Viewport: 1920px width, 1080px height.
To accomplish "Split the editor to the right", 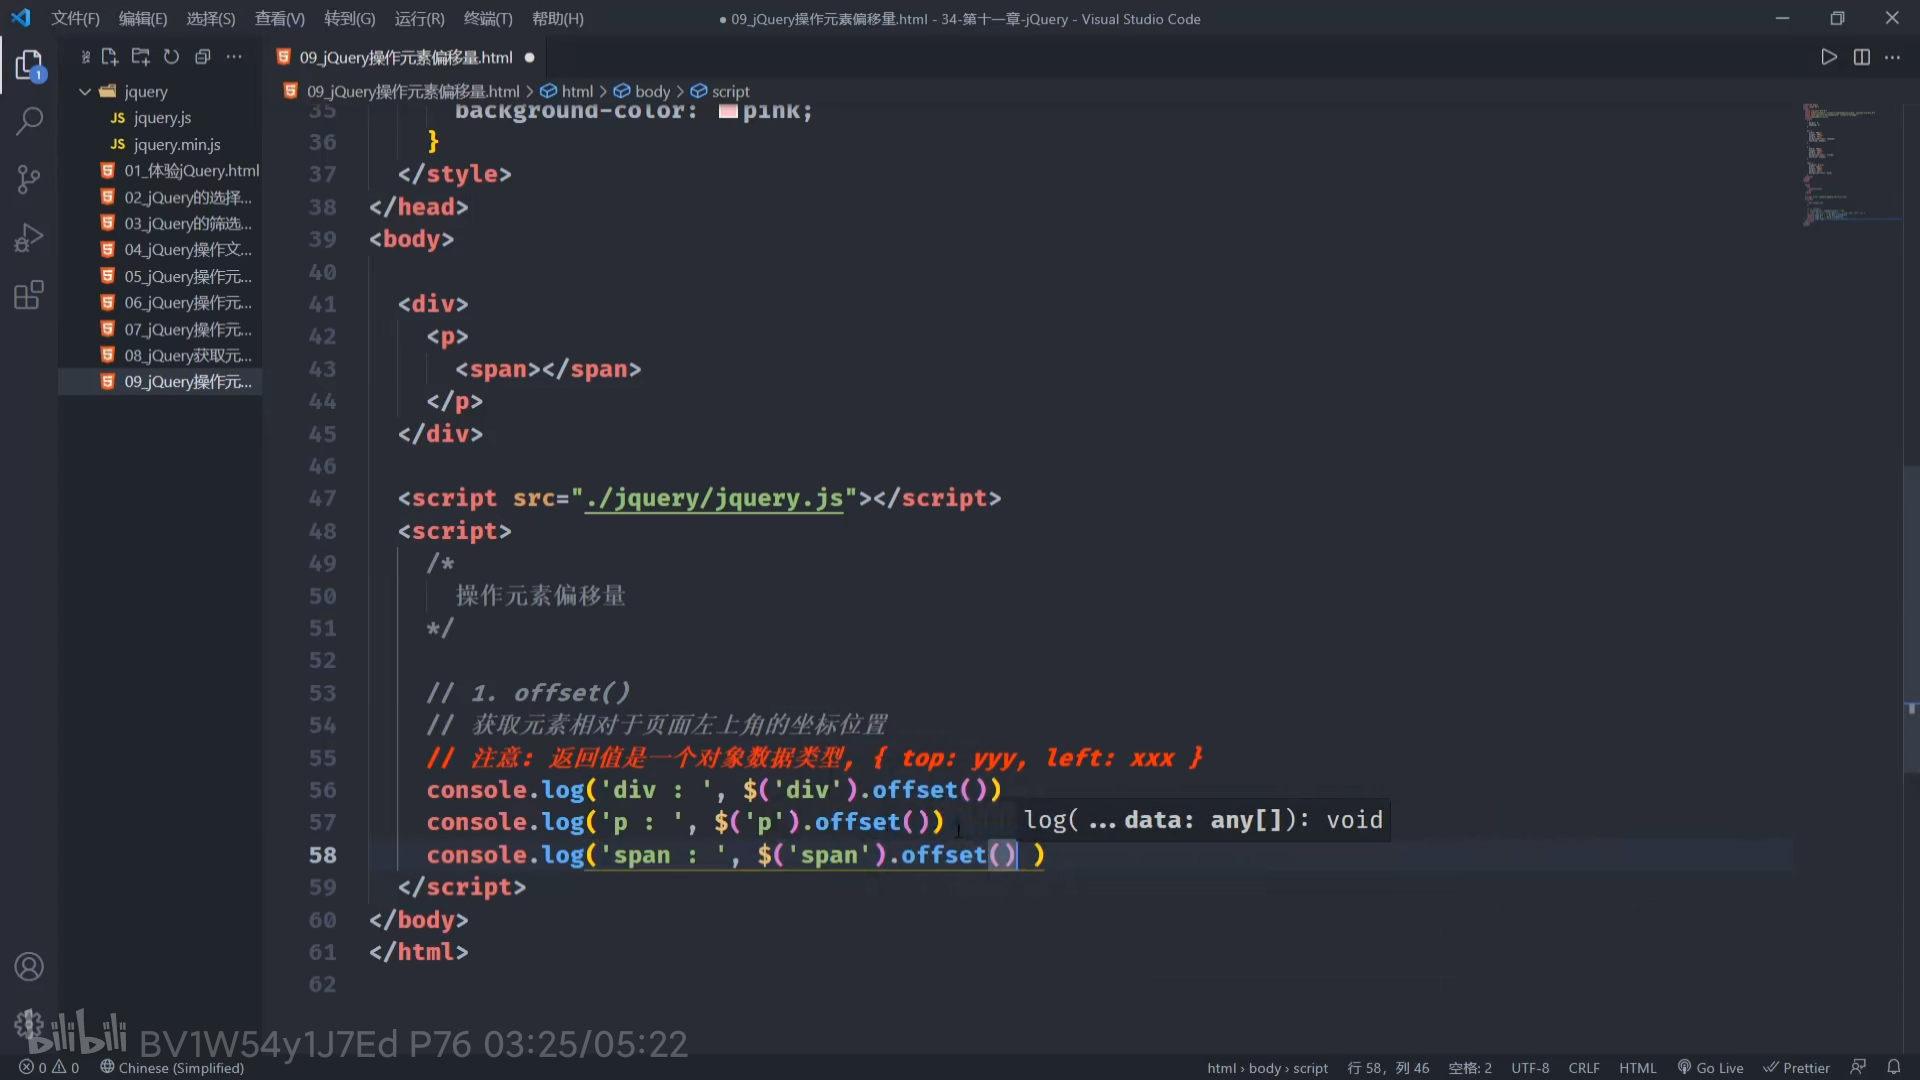I will tap(1861, 57).
